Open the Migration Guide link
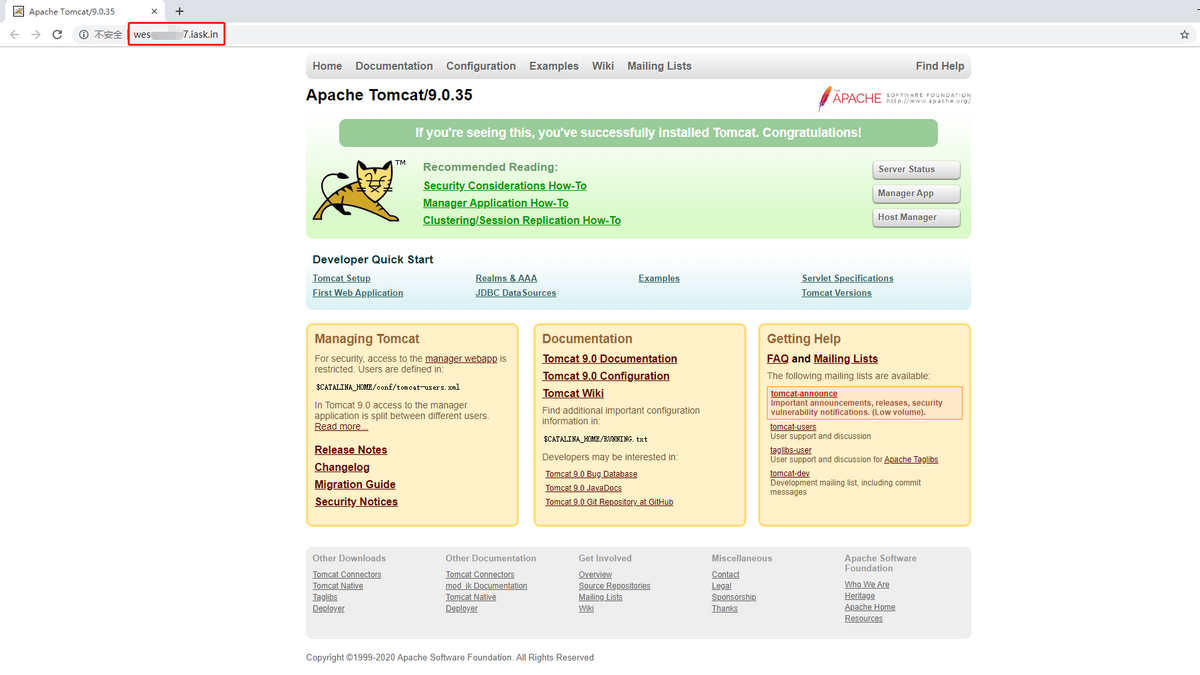This screenshot has height=675, width=1200. click(355, 485)
